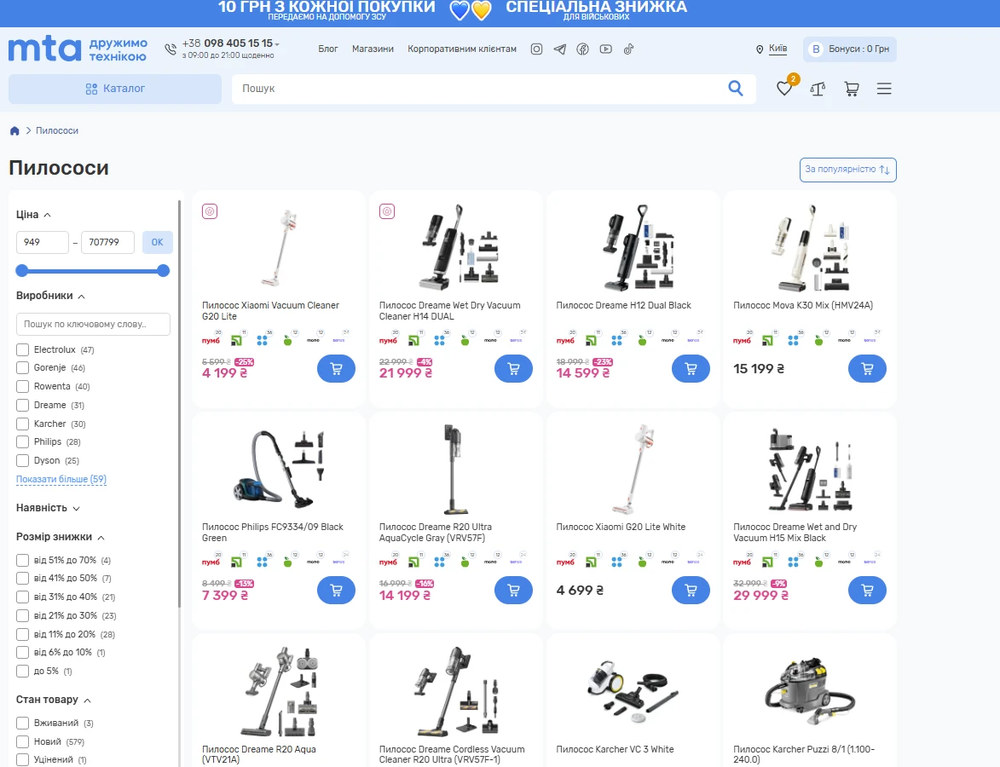The image size is (1000, 767).
Task: Open the TikTok social icon
Action: point(628,49)
